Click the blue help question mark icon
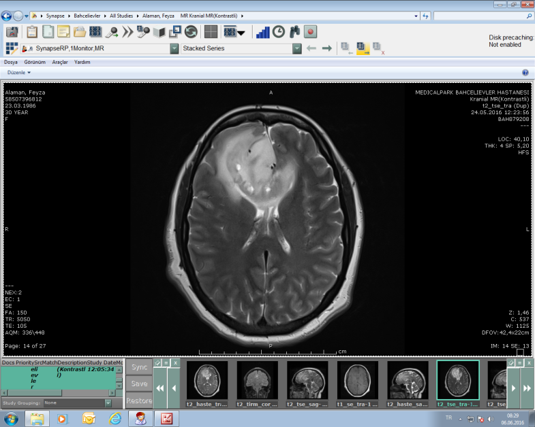 point(525,72)
